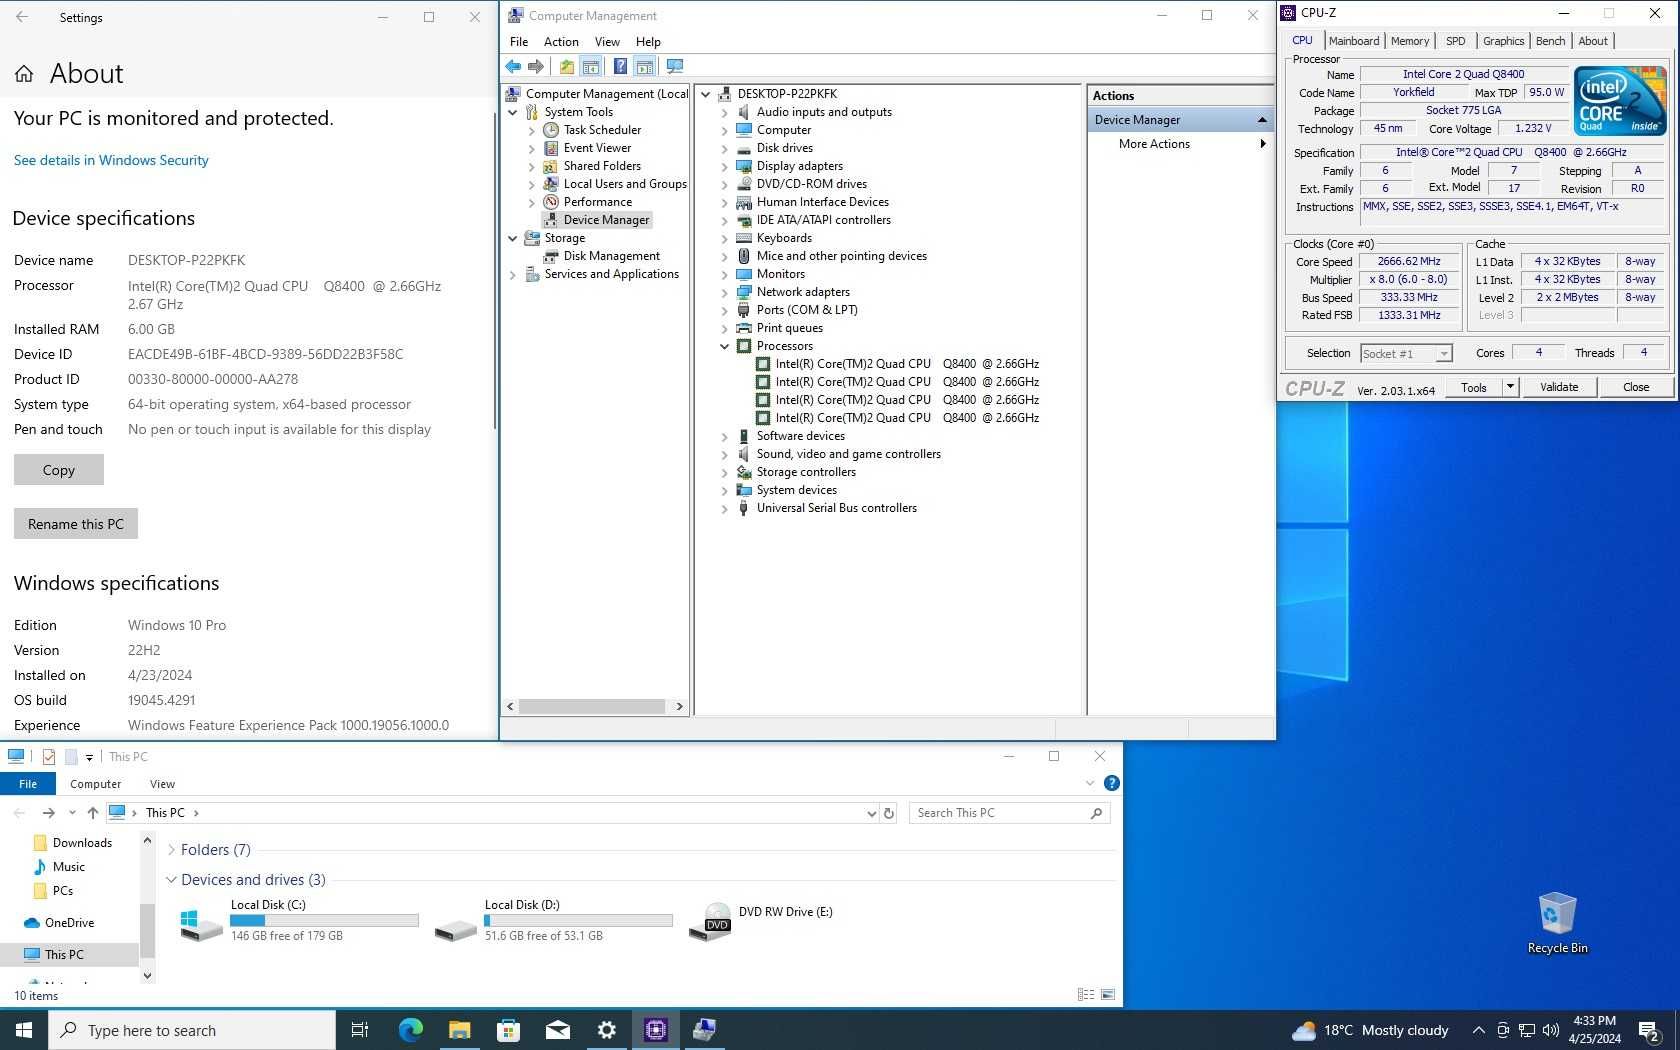Click Settings back arrow
Screen dimensions: 1680x1050
(22, 17)
